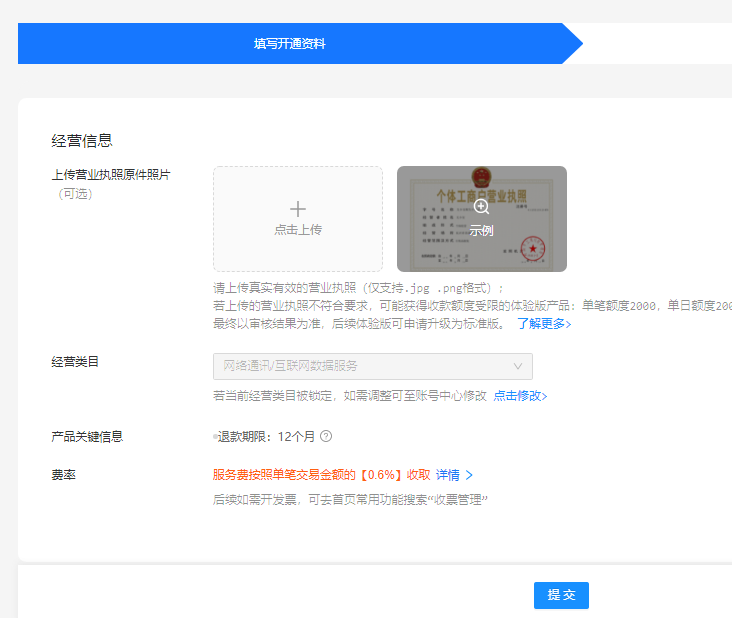This screenshot has width=732, height=618.
Task: Expand the 经营类目 dropdown arrow
Action: click(518, 367)
